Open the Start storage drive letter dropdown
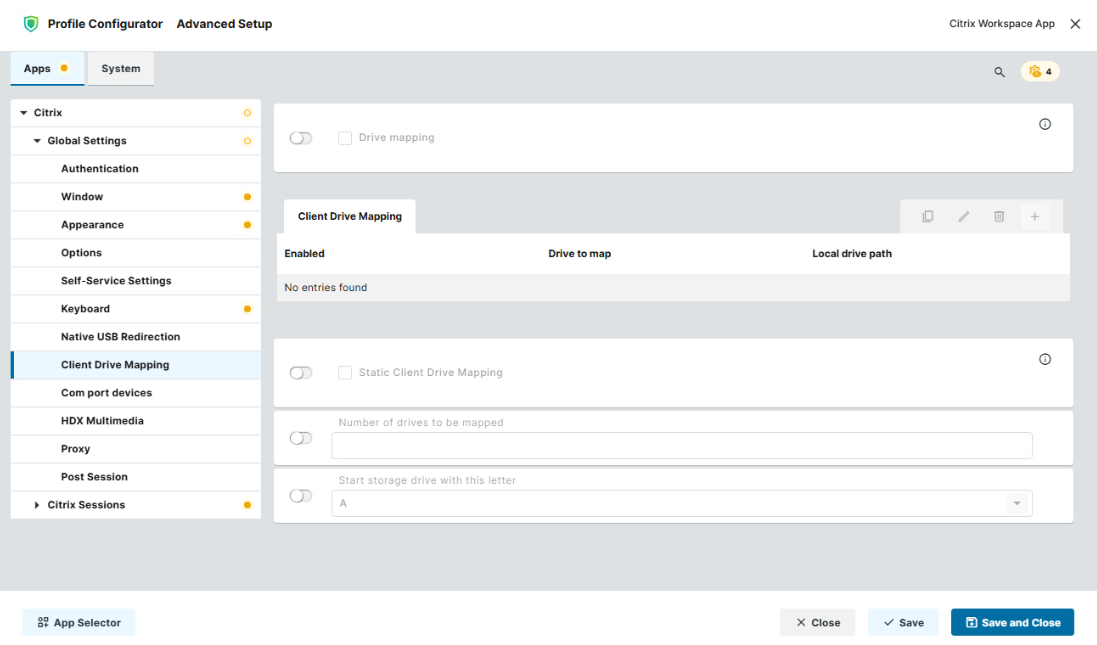The image size is (1097, 645). (1017, 504)
